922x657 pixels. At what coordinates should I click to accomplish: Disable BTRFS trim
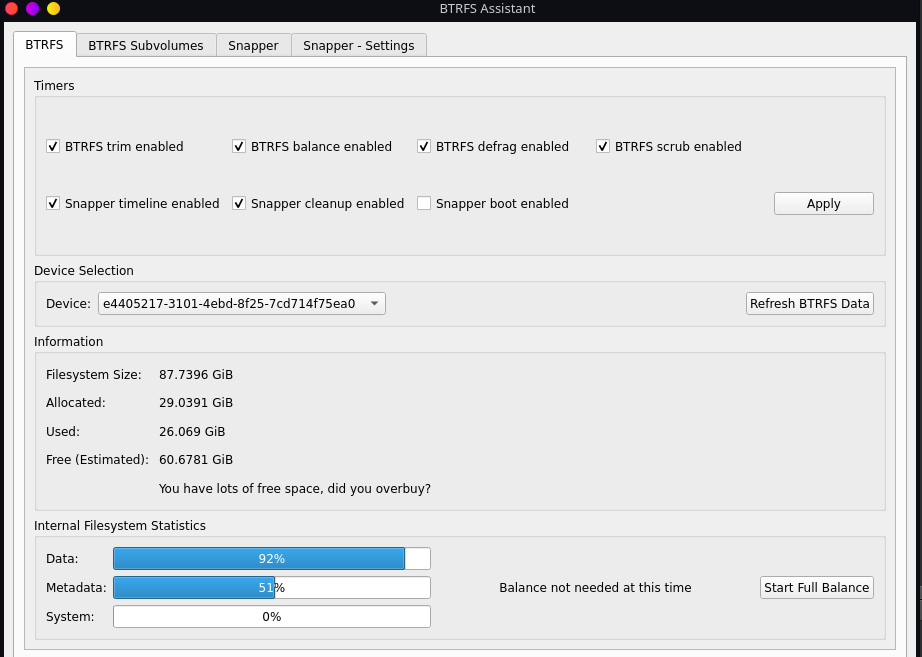(52, 146)
